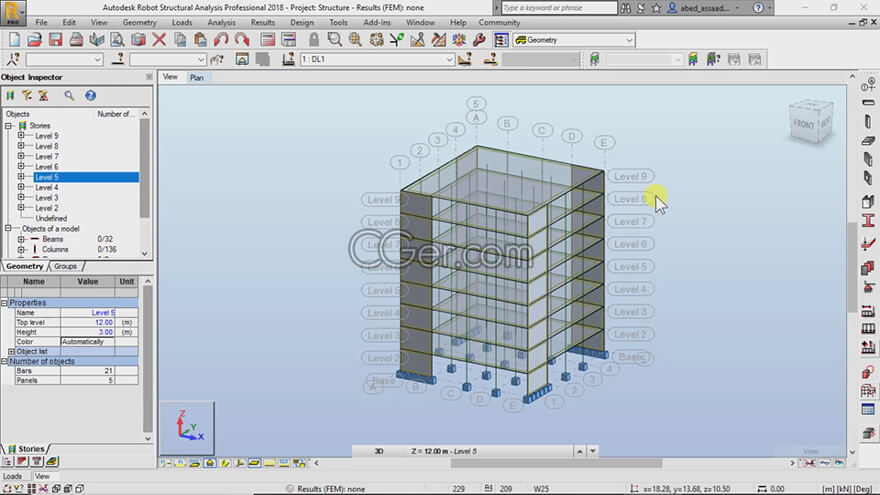Viewport: 880px width, 495px height.
Task: Activate zoom window magnifier icon
Action: point(334,39)
